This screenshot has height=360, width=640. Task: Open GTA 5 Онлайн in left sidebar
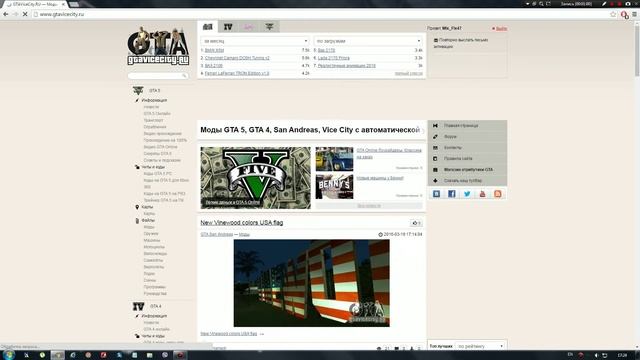(x=157, y=113)
